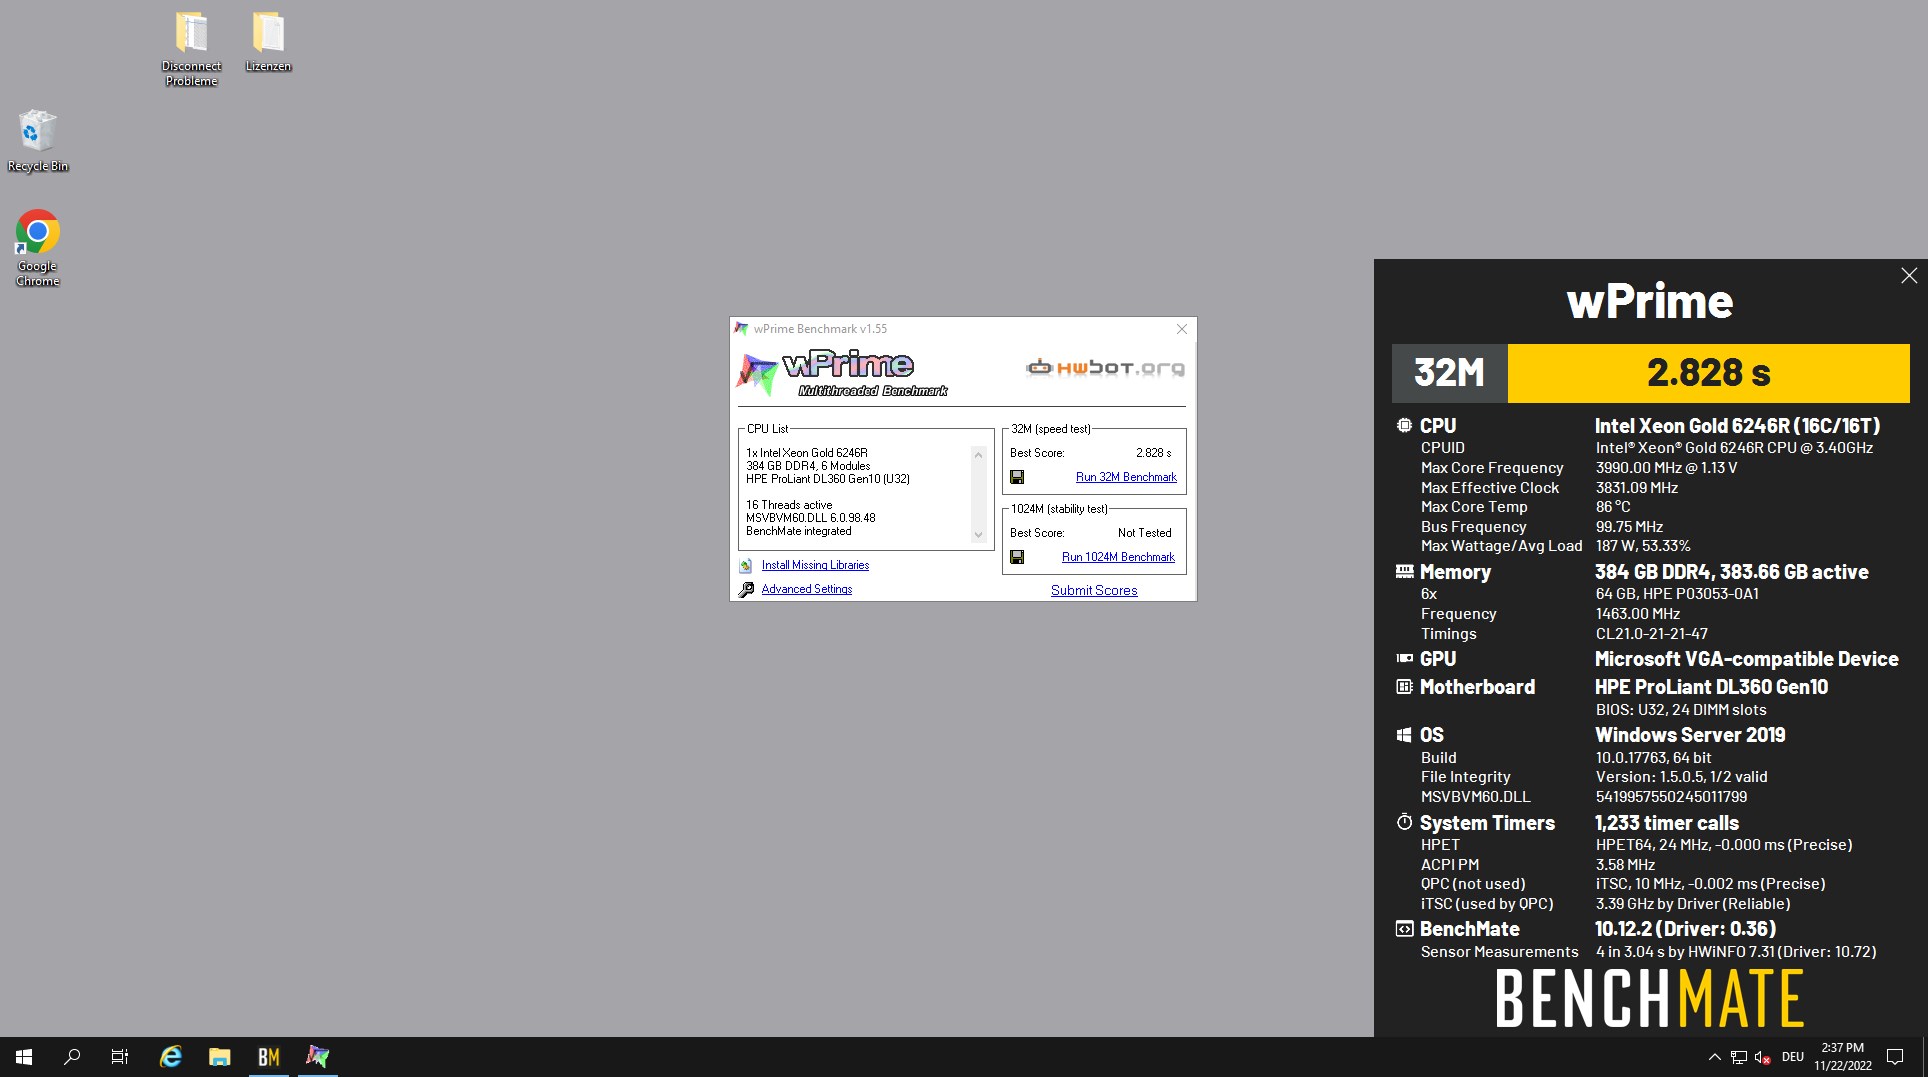Change DEU input language
The height and width of the screenshot is (1077, 1928).
coord(1793,1057)
